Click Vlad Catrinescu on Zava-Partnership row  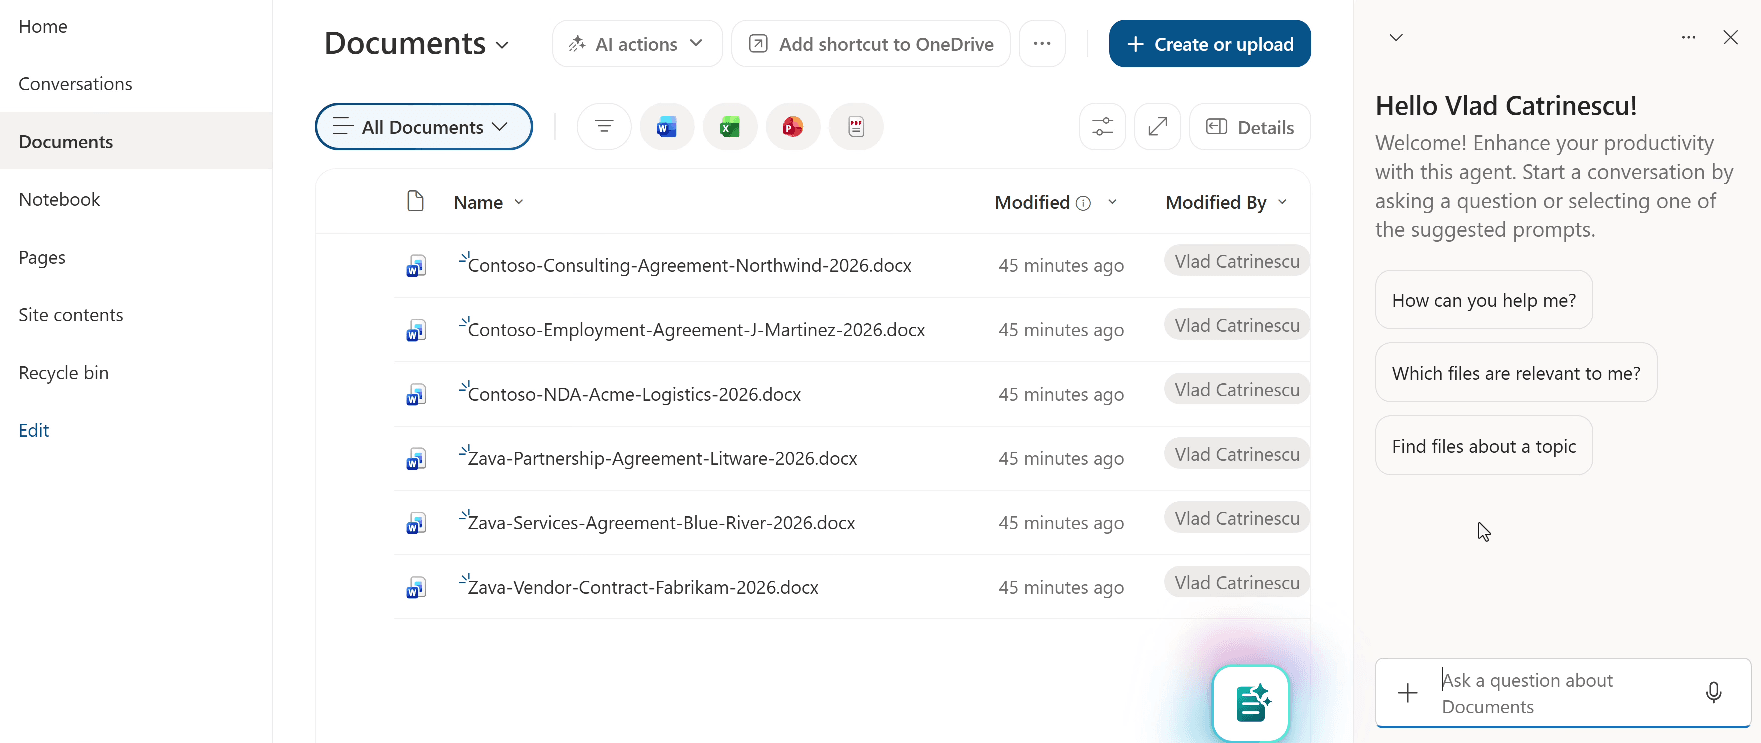pos(1237,454)
